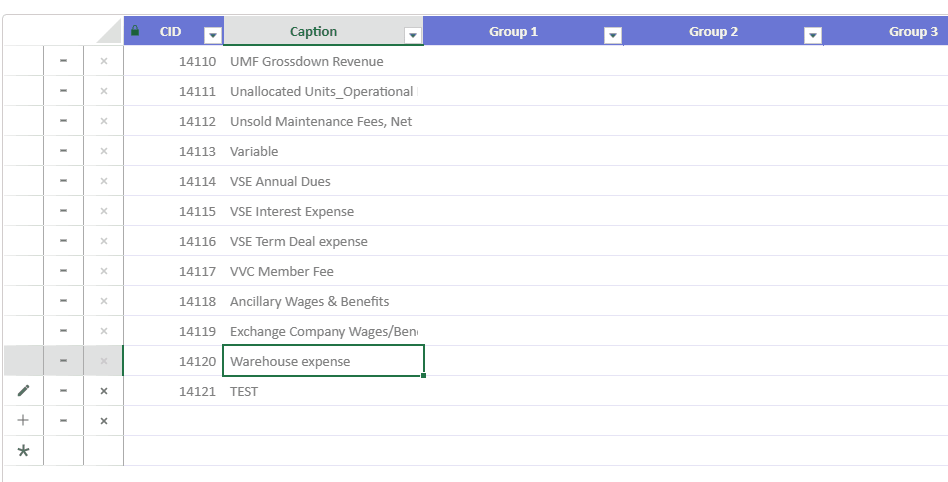Click the green lock icon in CID header
This screenshot has width=948, height=482.
pos(135,31)
